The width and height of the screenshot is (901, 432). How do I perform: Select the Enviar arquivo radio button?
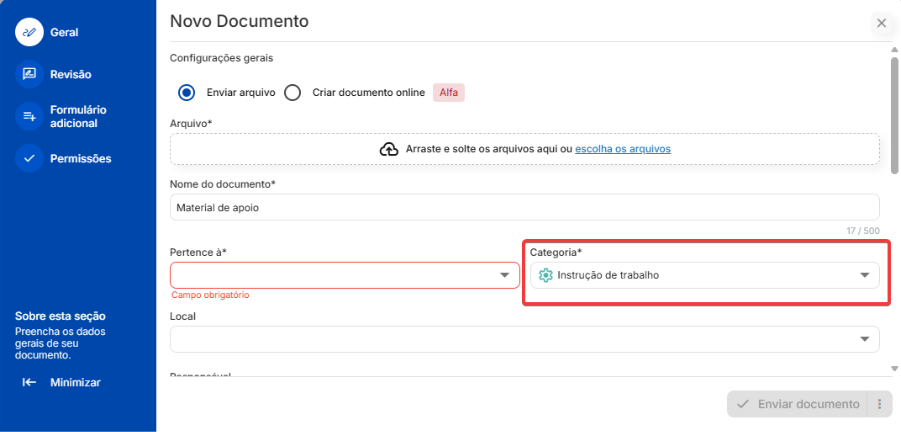coord(186,92)
